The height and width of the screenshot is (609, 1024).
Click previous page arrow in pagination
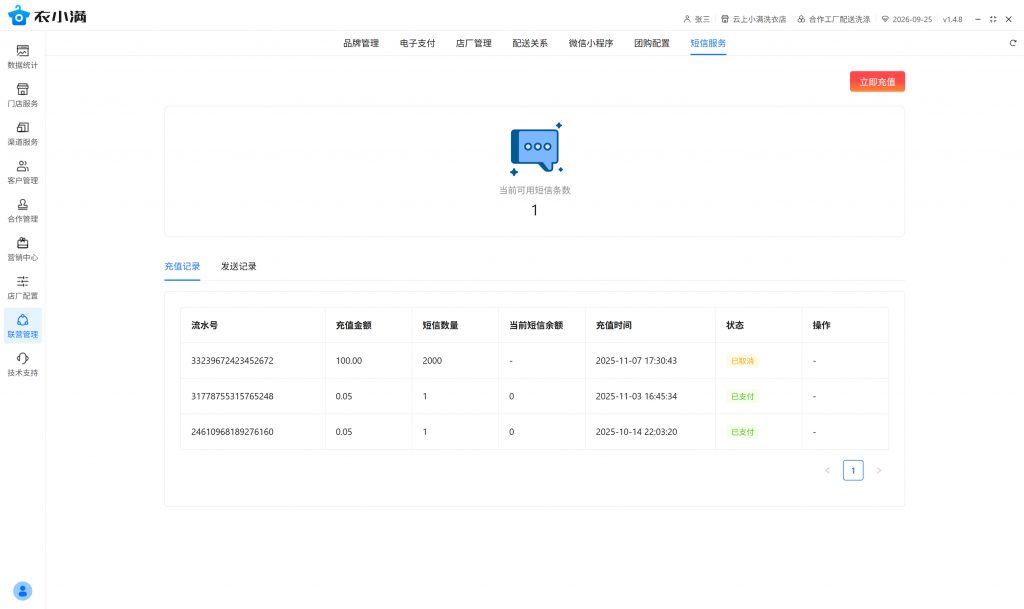pos(827,470)
